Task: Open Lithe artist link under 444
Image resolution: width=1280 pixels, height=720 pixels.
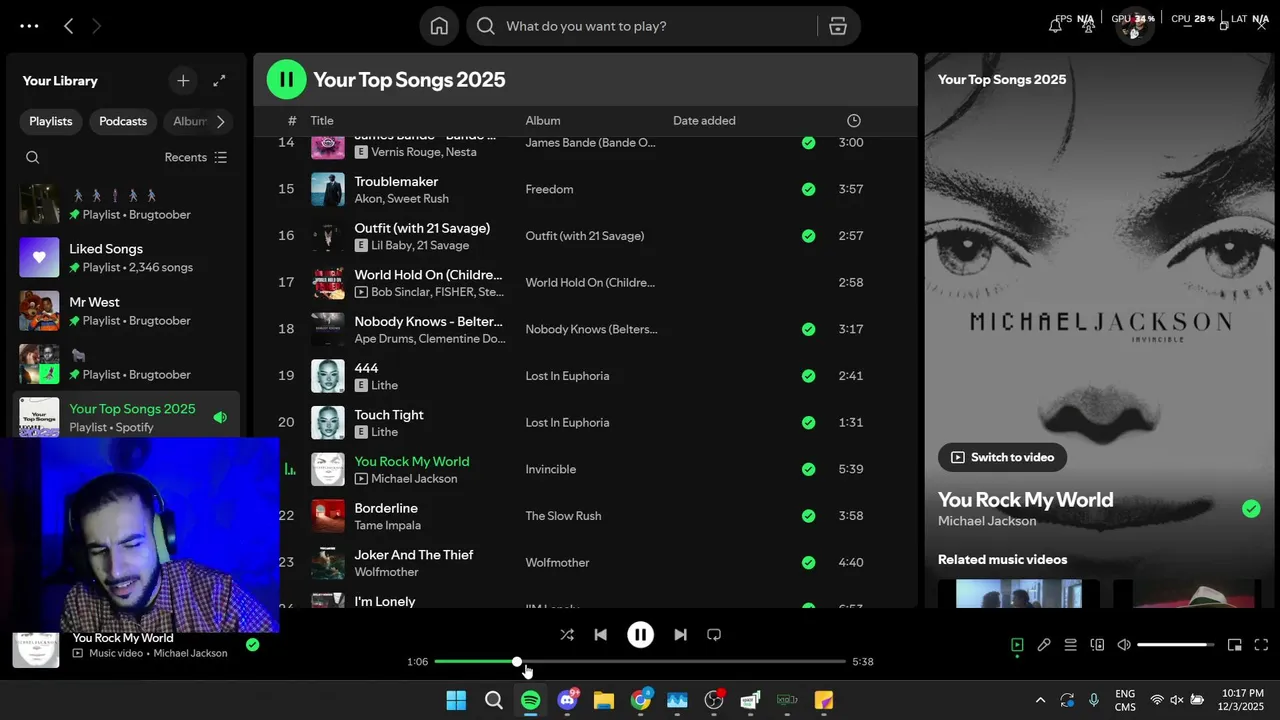Action: (x=384, y=385)
